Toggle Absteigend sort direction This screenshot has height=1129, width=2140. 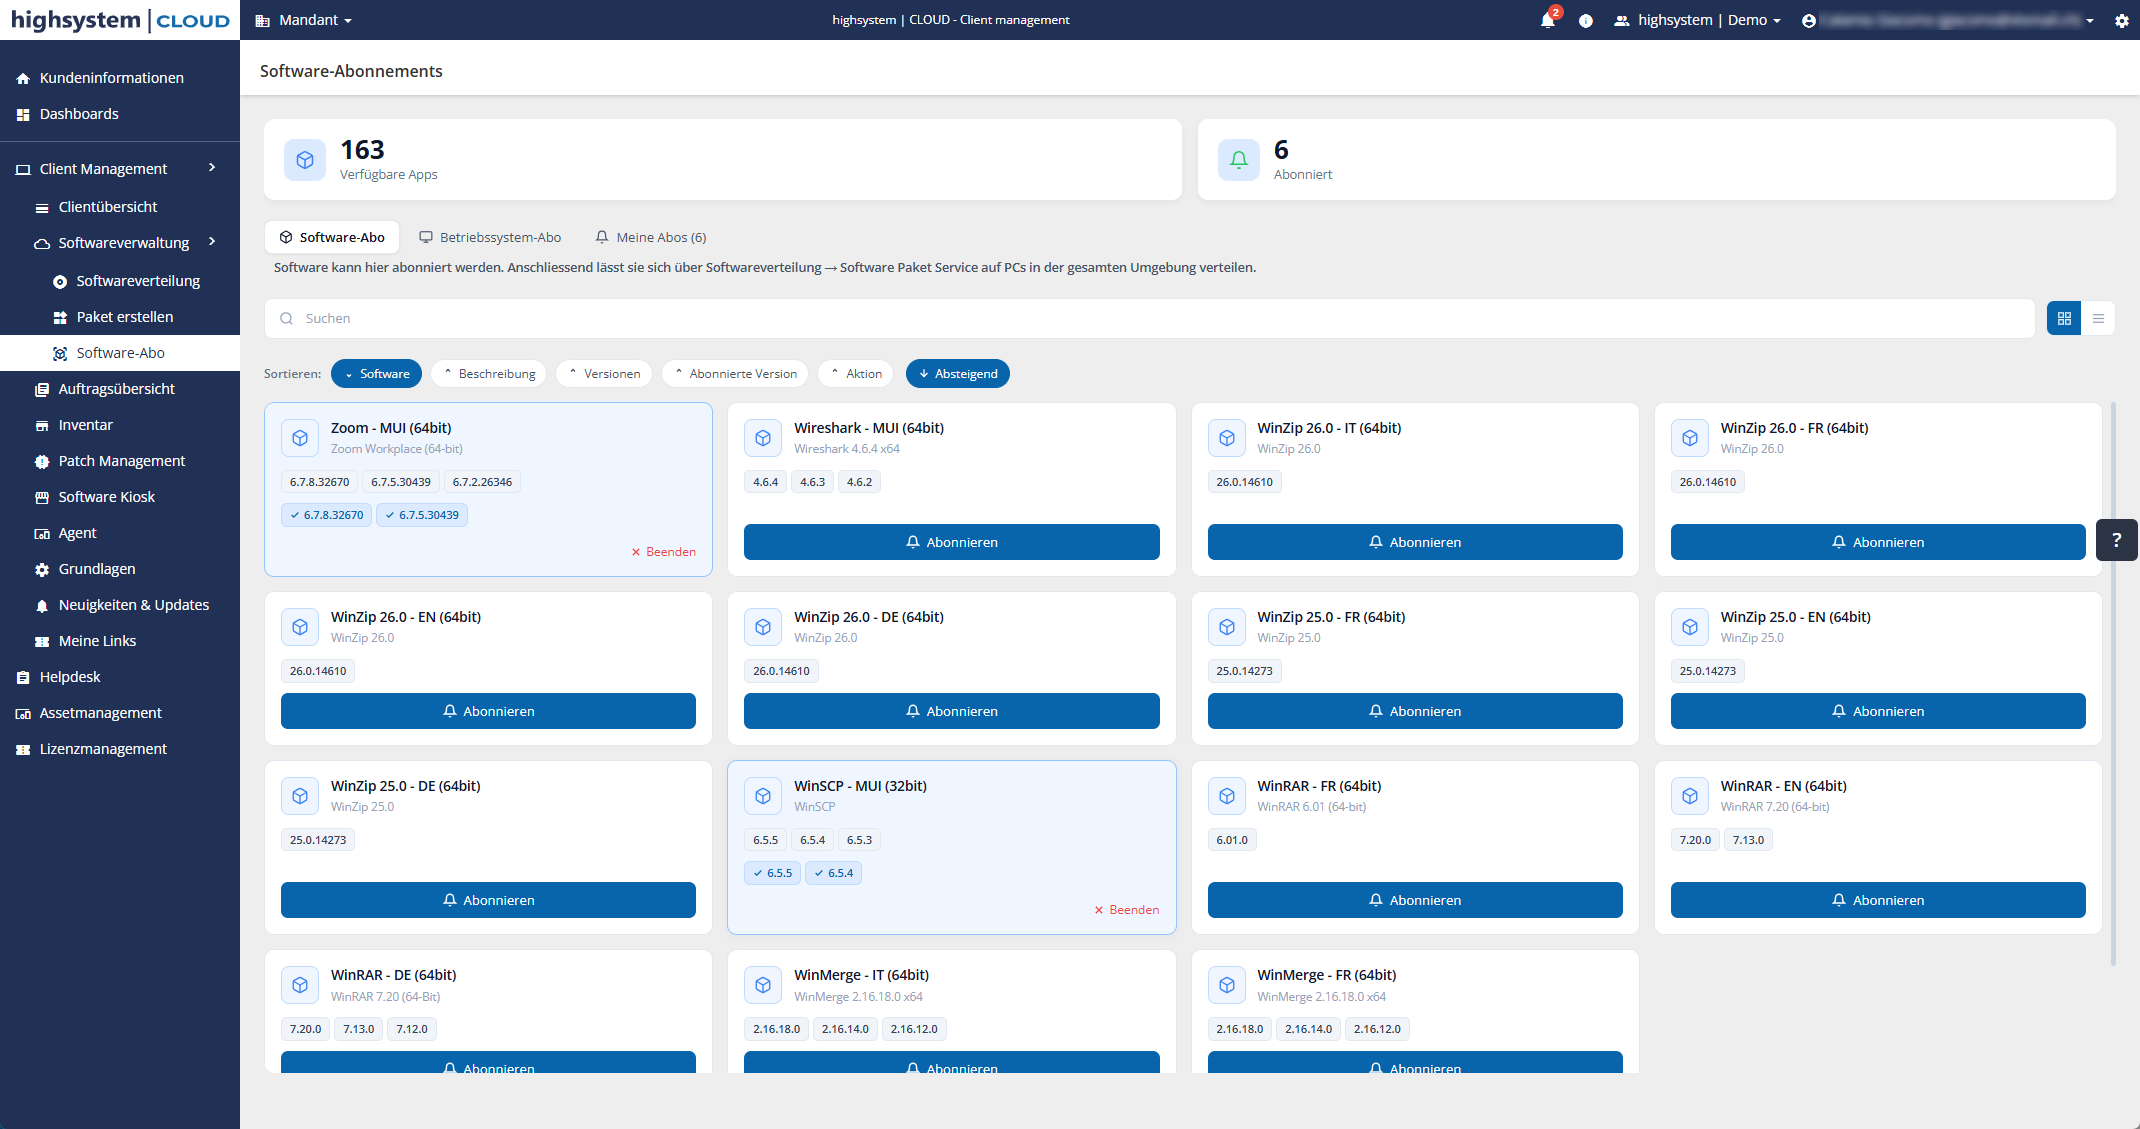(x=958, y=373)
